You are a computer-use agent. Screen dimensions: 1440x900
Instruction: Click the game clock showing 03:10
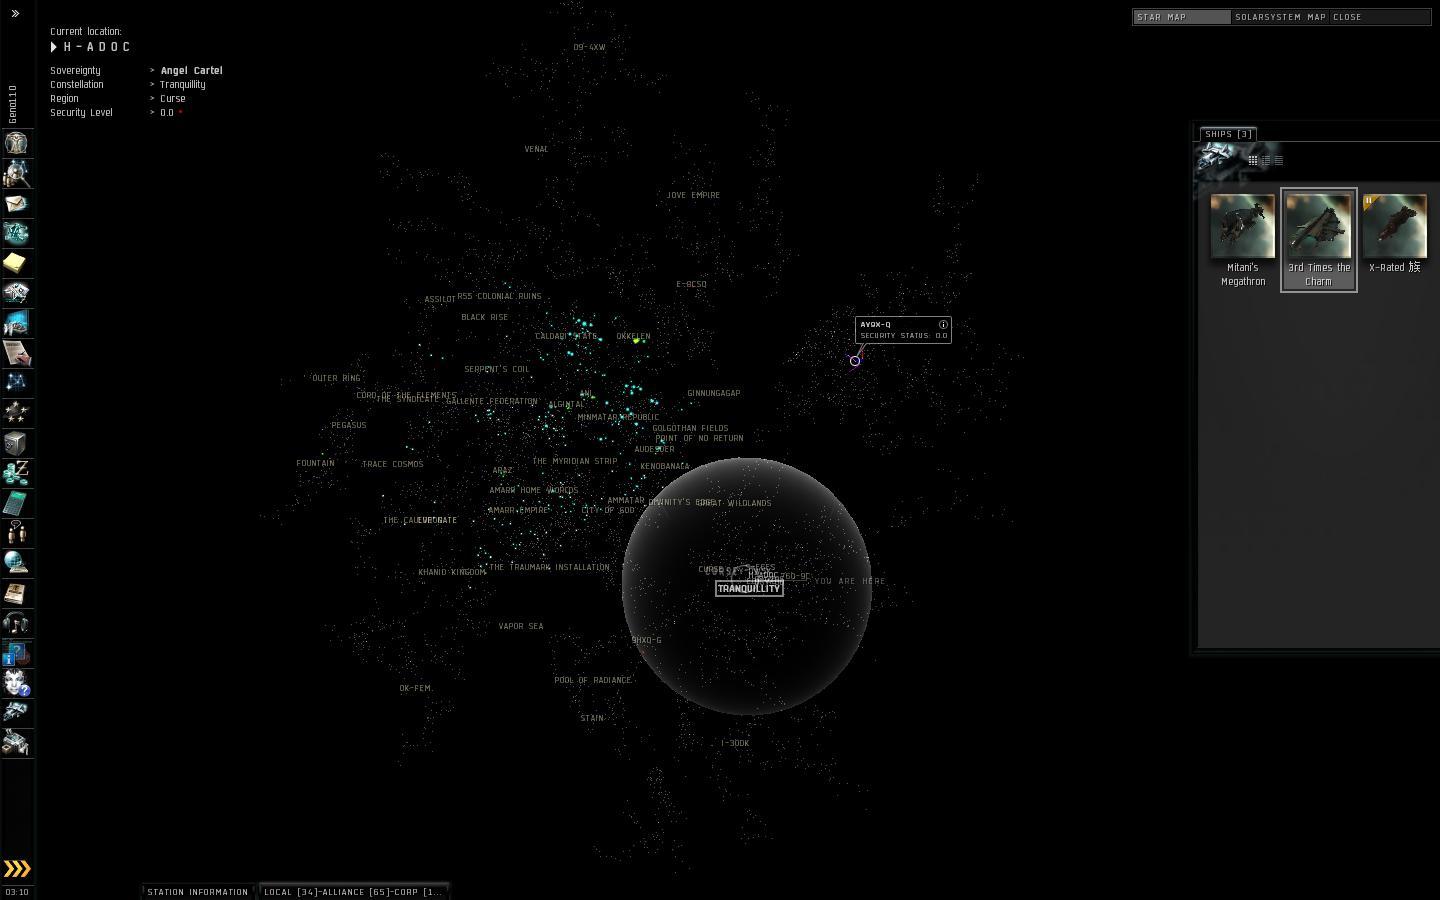[x=17, y=892]
